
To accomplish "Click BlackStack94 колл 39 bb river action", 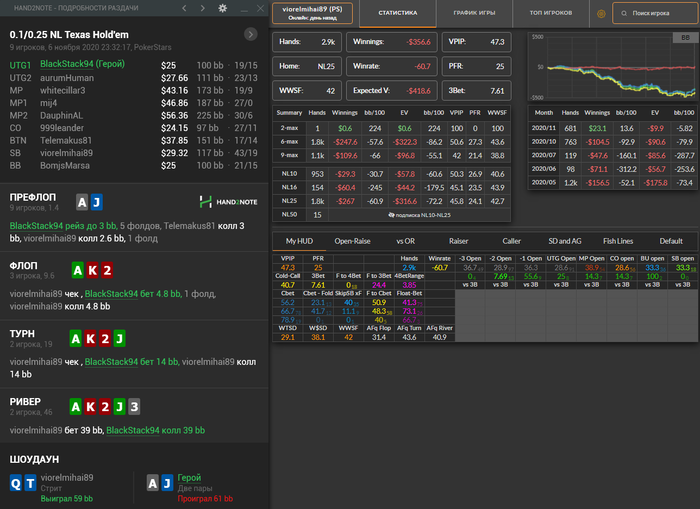I will click(x=155, y=430).
